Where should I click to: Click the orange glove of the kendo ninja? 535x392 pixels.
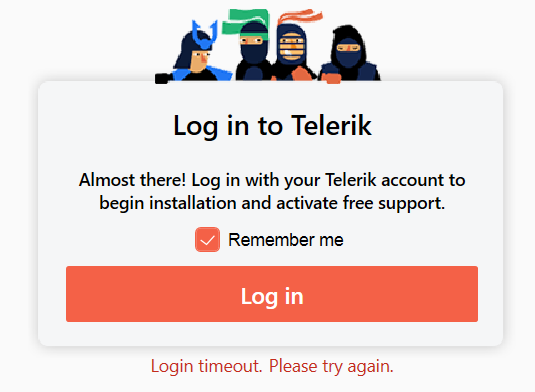pos(301,74)
